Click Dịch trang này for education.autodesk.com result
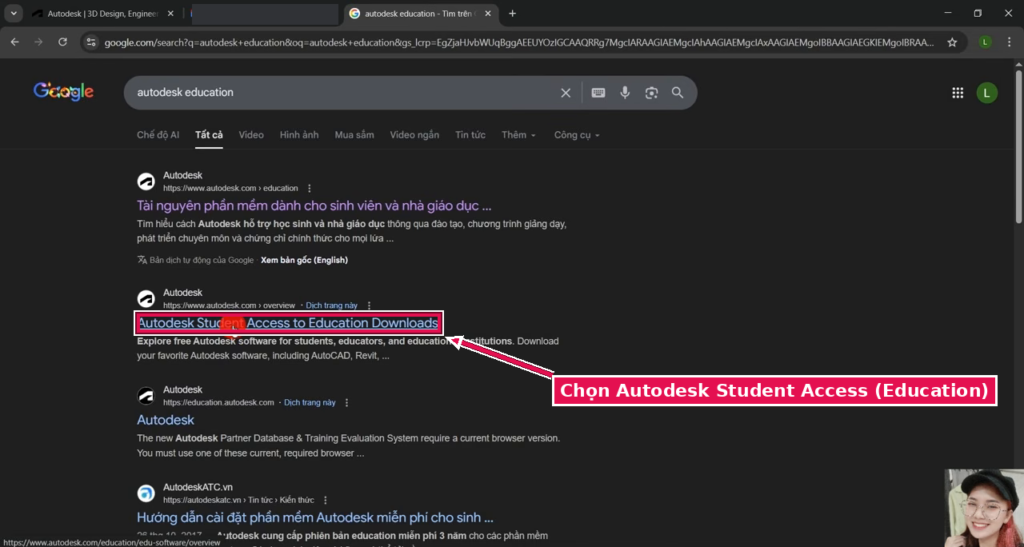The width and height of the screenshot is (1024, 547). pyautogui.click(x=310, y=403)
